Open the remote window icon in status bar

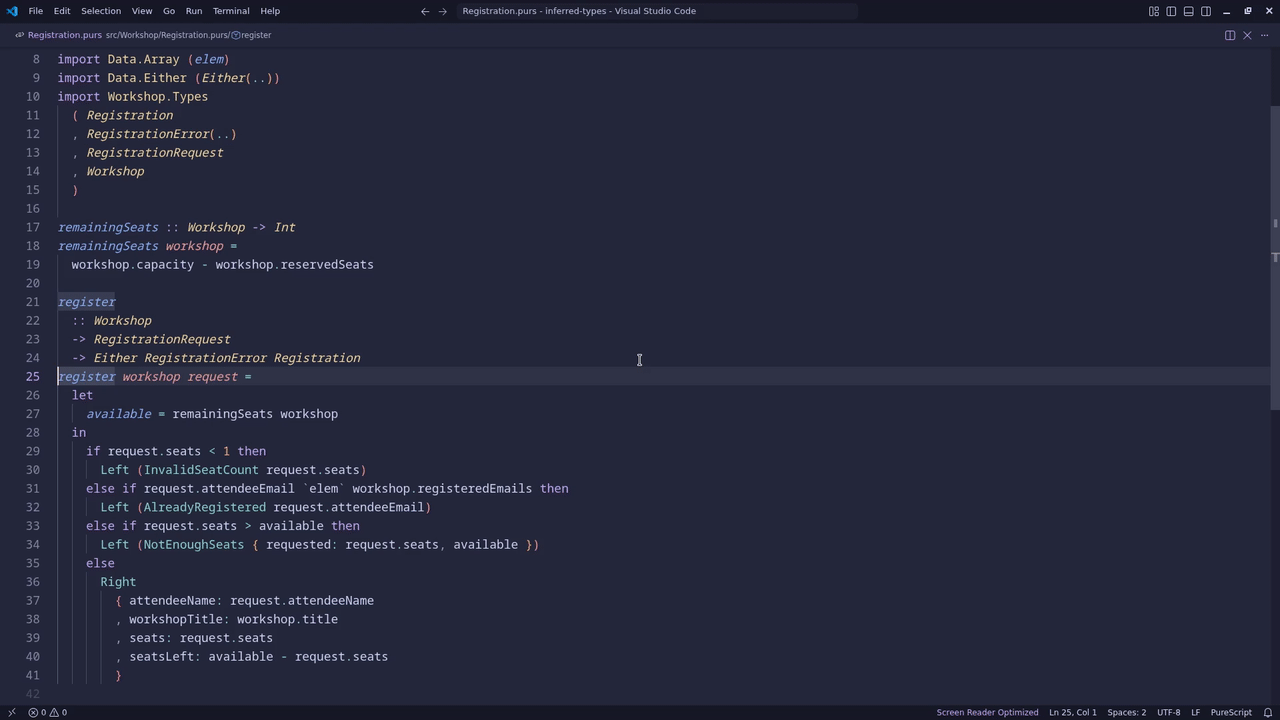(11, 712)
